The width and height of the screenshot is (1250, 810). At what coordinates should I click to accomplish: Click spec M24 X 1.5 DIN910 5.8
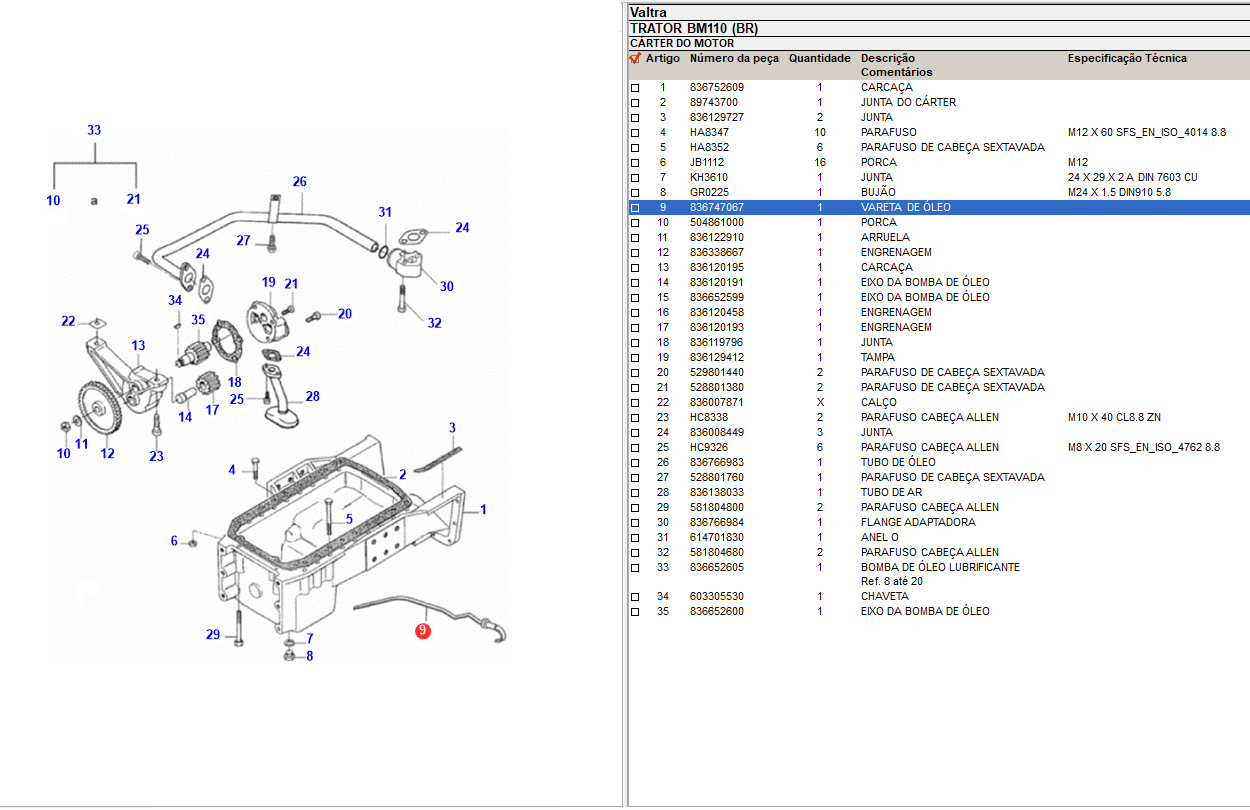coord(1119,193)
